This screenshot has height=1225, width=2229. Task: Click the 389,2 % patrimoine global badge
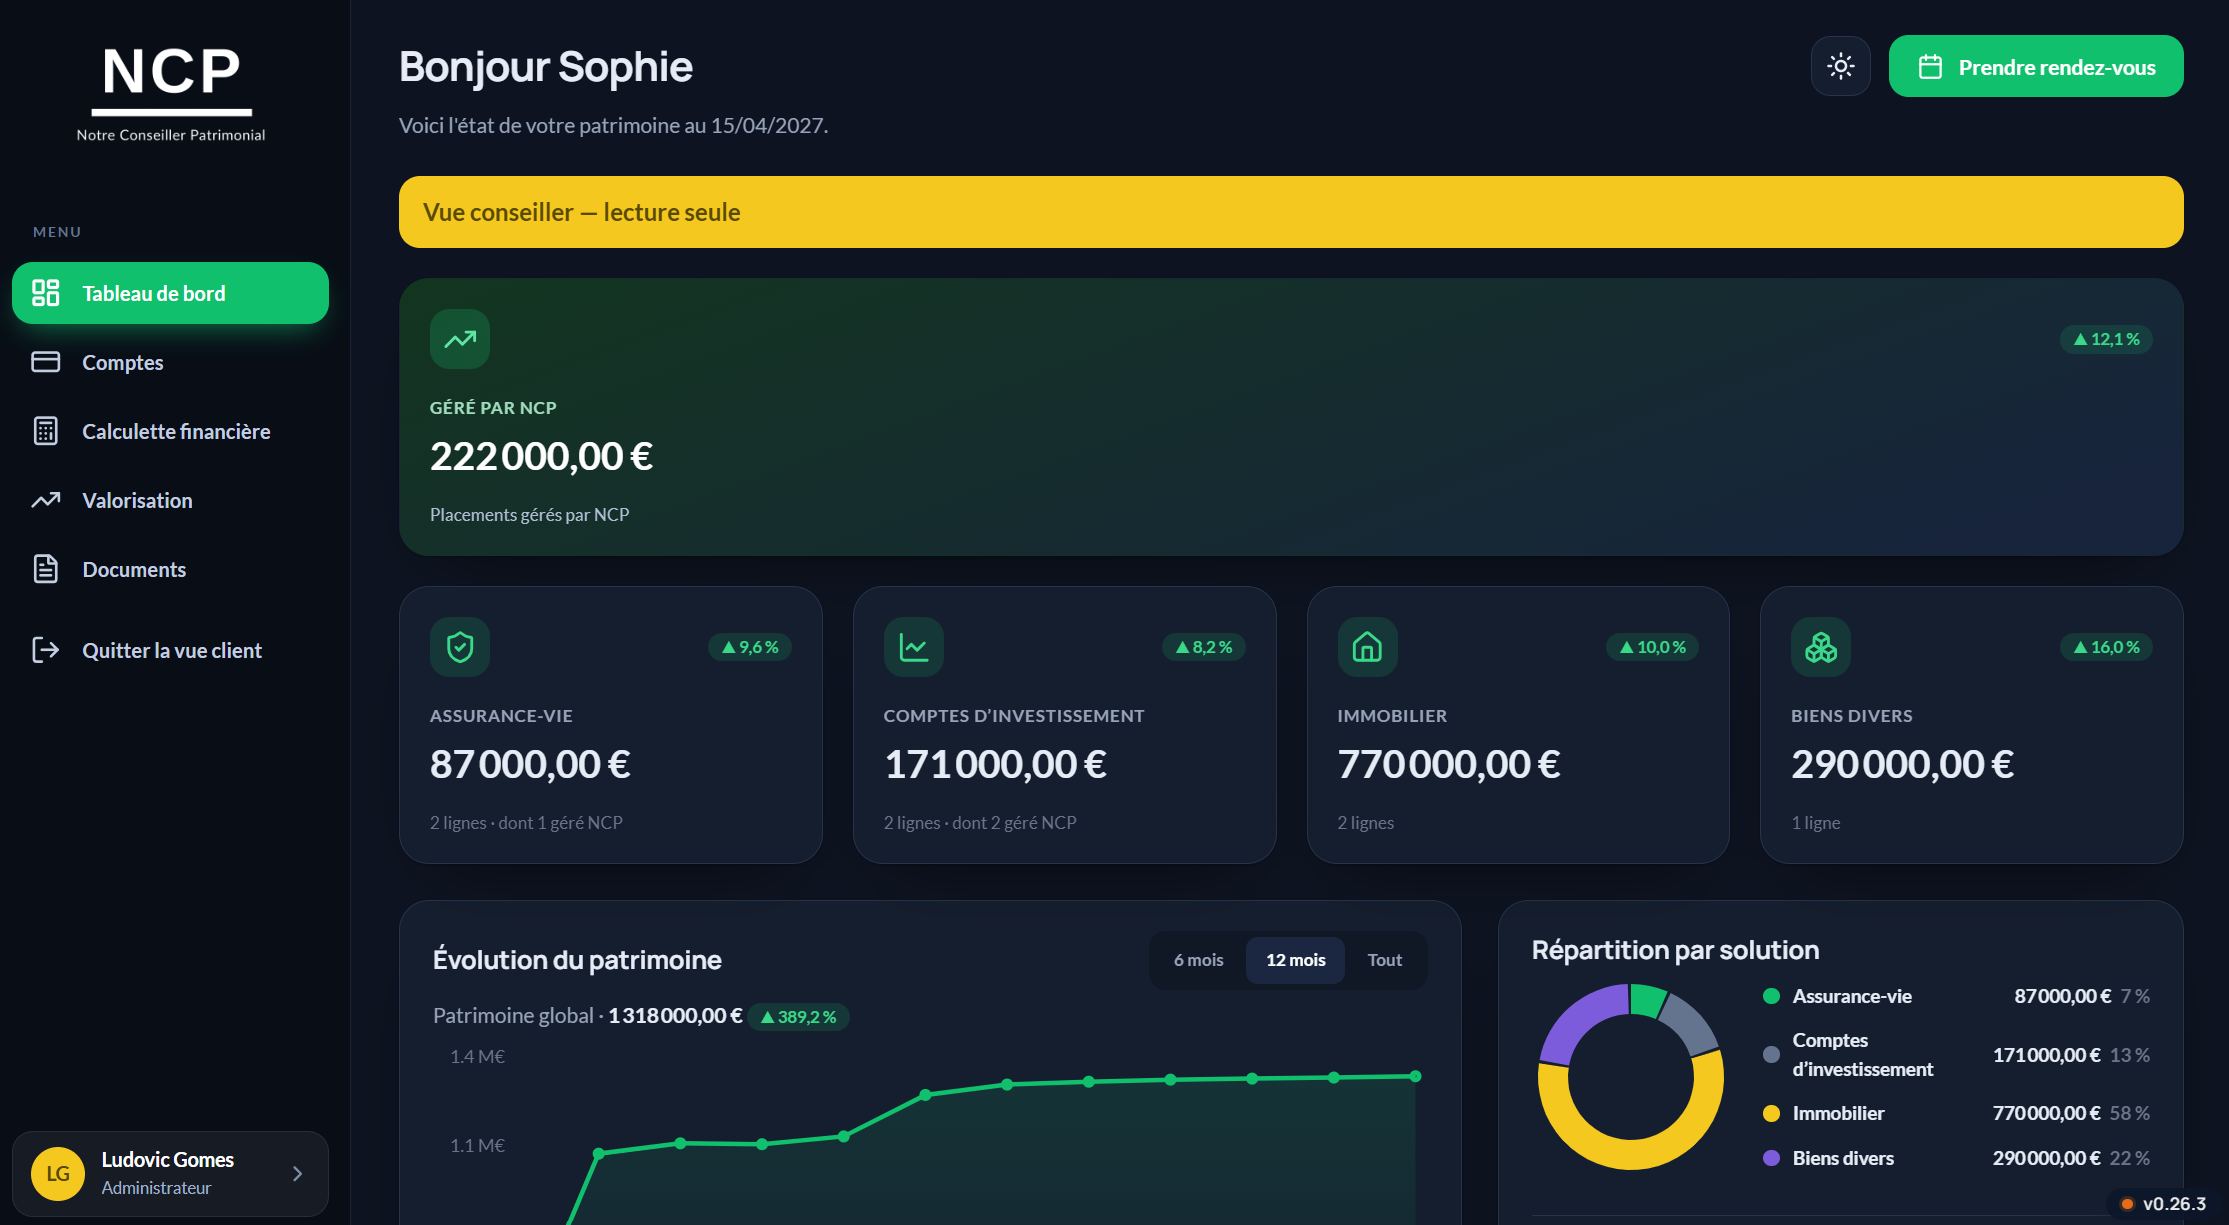pyautogui.click(x=798, y=1017)
